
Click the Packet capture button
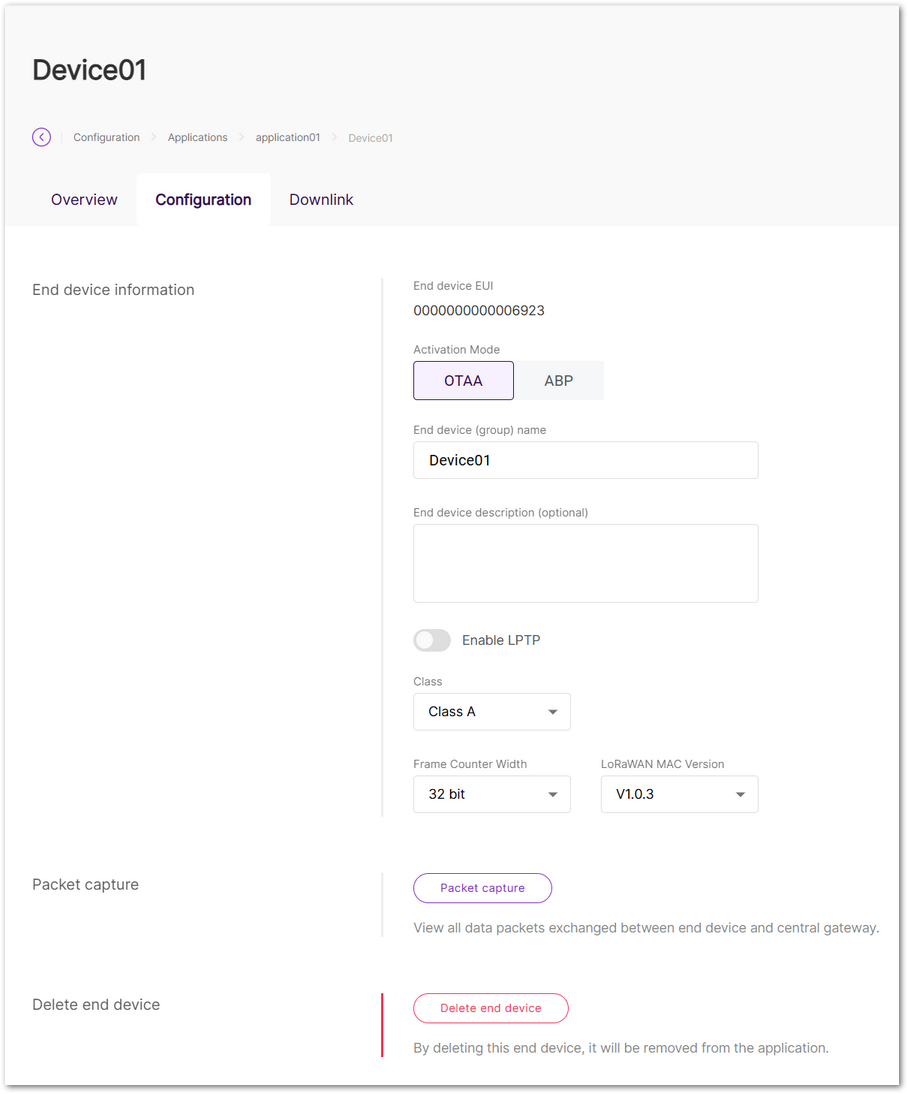click(482, 888)
